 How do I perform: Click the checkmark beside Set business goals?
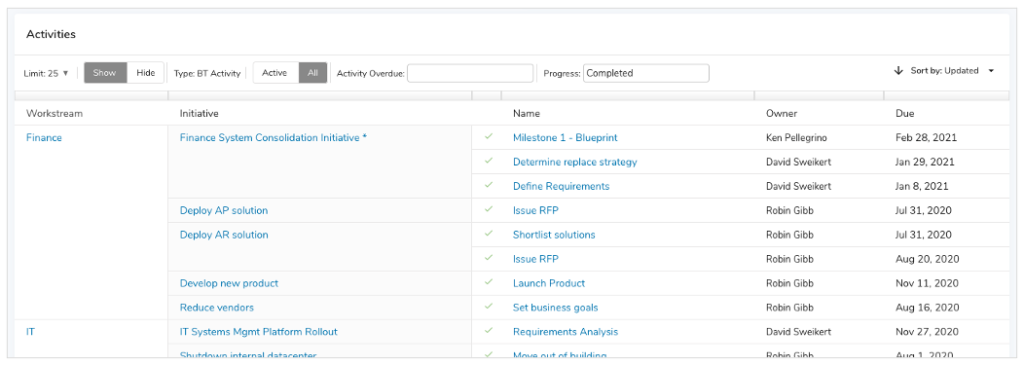[488, 307]
